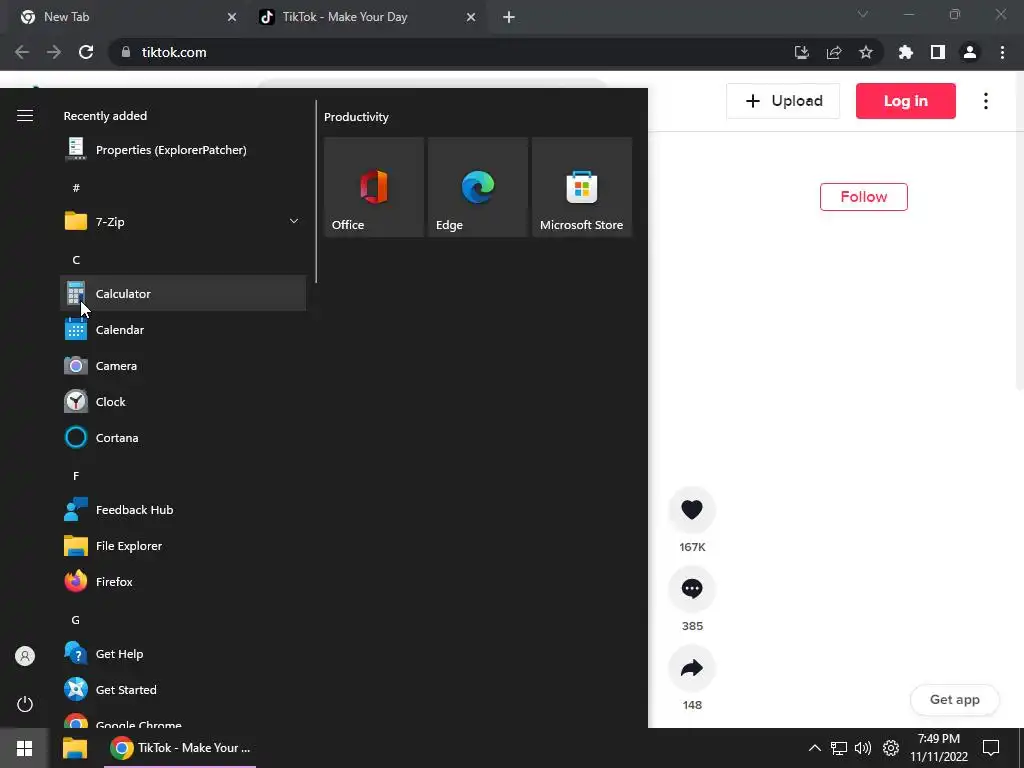Expand the 7-Zip folder
This screenshot has height=768, width=1024.
(183, 221)
